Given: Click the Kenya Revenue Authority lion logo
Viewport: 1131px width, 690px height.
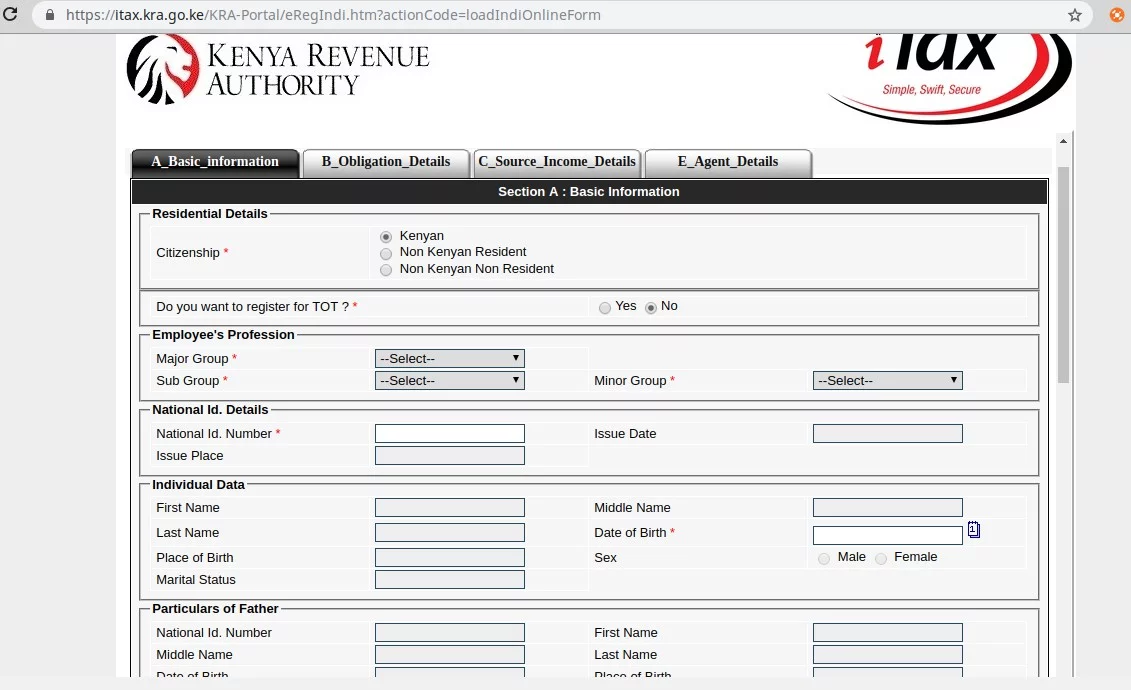Looking at the screenshot, I should tap(163, 69).
